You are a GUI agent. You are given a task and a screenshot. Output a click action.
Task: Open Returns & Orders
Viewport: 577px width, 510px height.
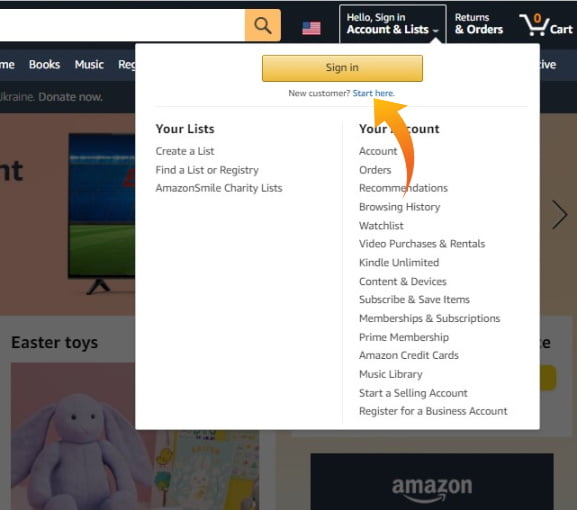[x=479, y=24]
